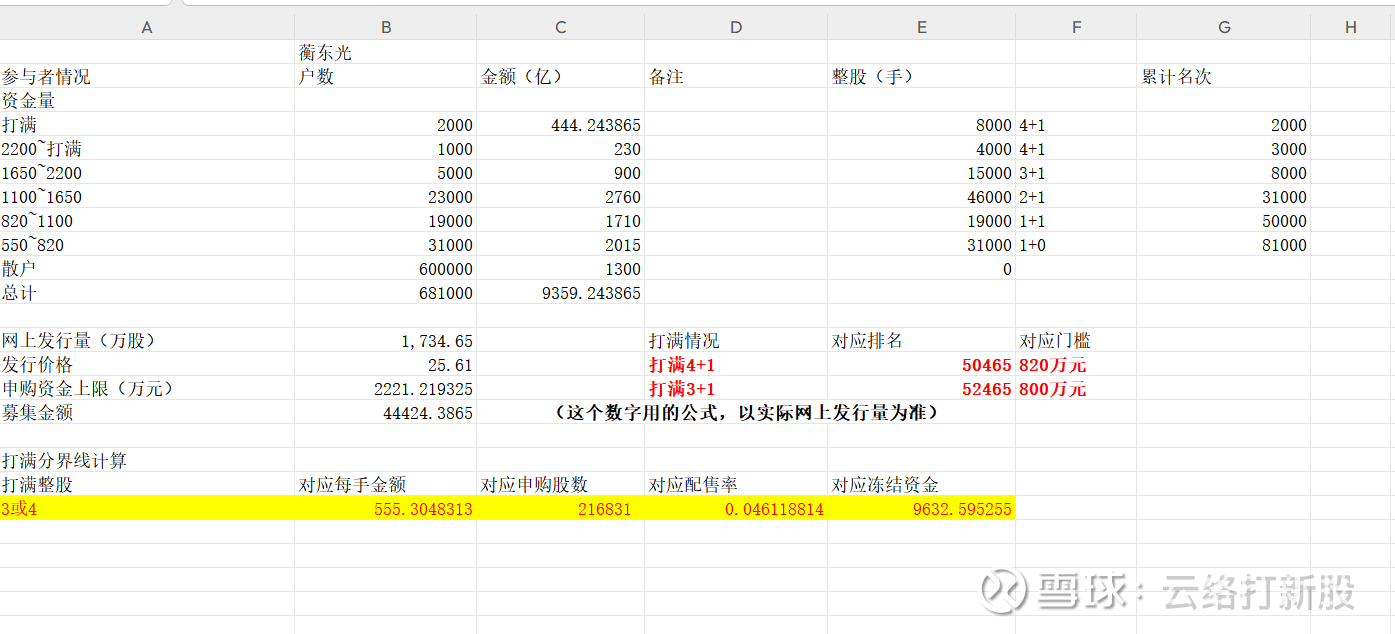Click the 1100~1650 row label
This screenshot has width=1395, height=634.
(x=147, y=197)
